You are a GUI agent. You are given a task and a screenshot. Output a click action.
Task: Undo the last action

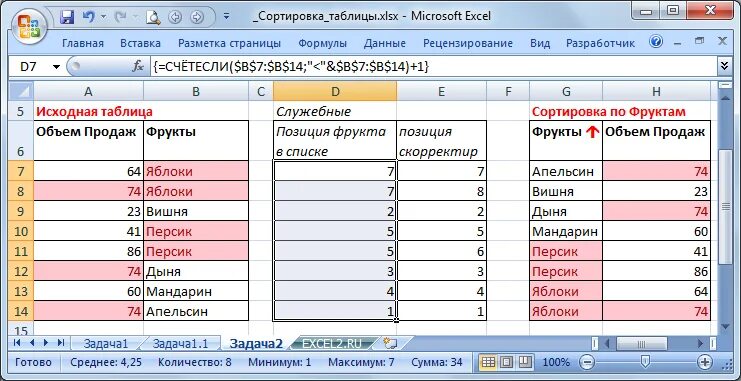(x=88, y=17)
